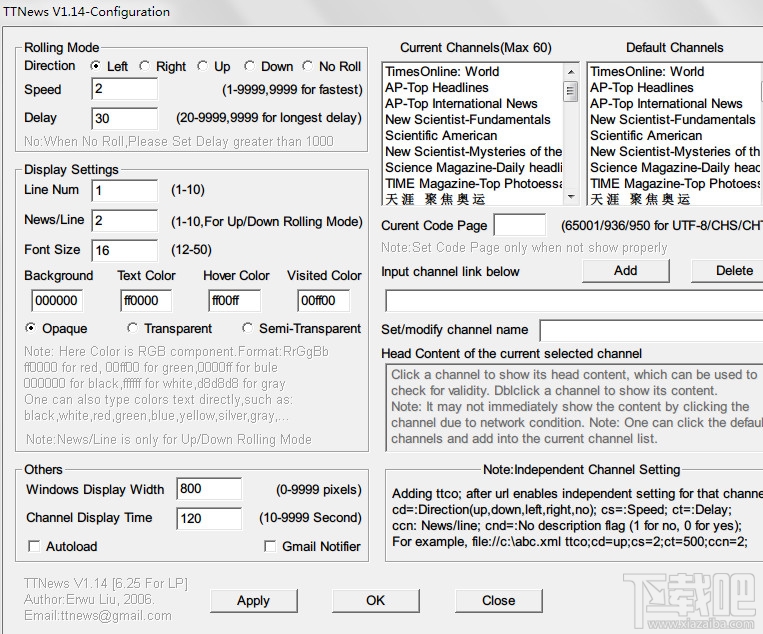Viewport: 763px width, 634px height.
Task: Click the OK button
Action: (376, 600)
